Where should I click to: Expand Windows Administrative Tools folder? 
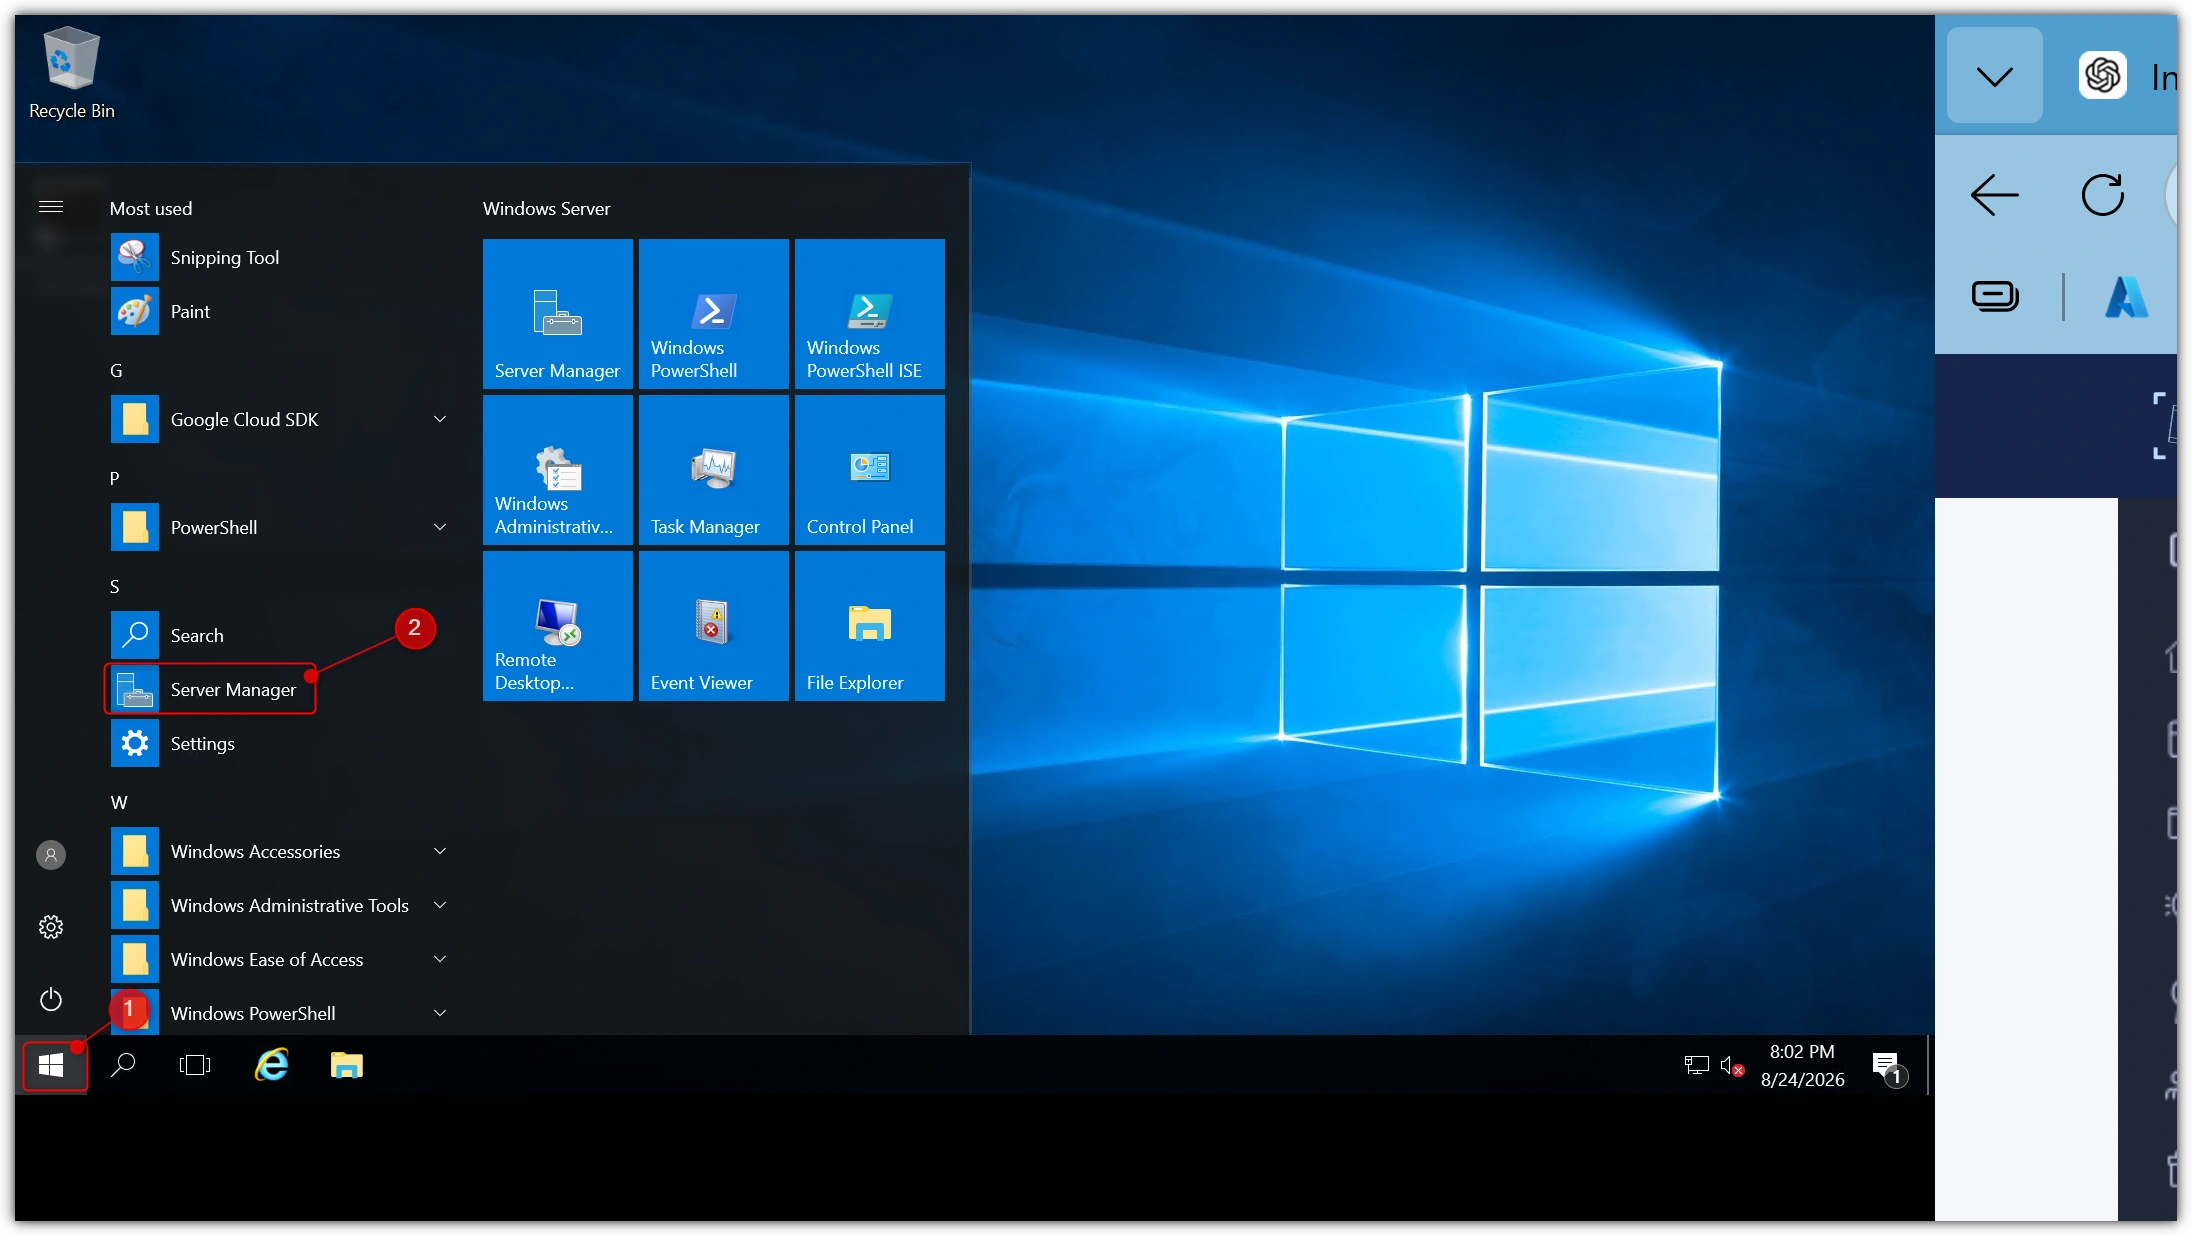(279, 906)
